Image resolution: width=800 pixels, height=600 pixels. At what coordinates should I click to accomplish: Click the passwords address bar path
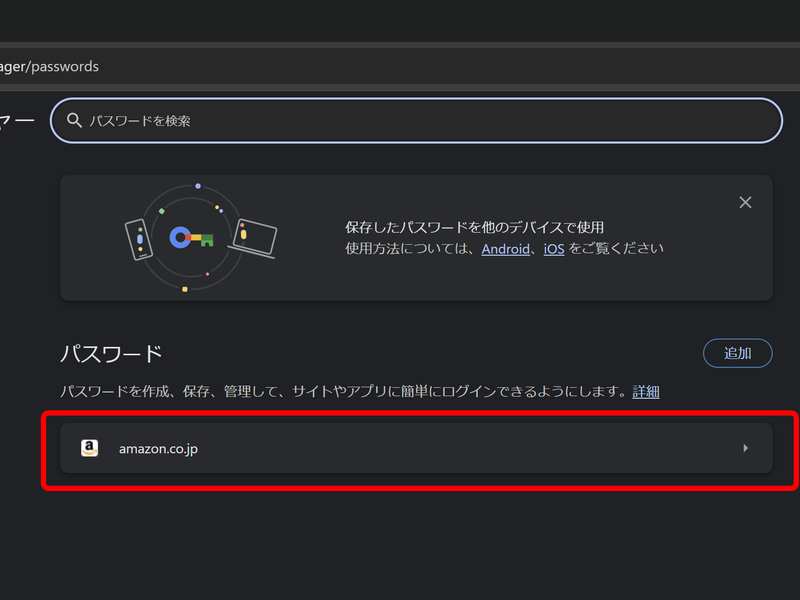click(49, 67)
